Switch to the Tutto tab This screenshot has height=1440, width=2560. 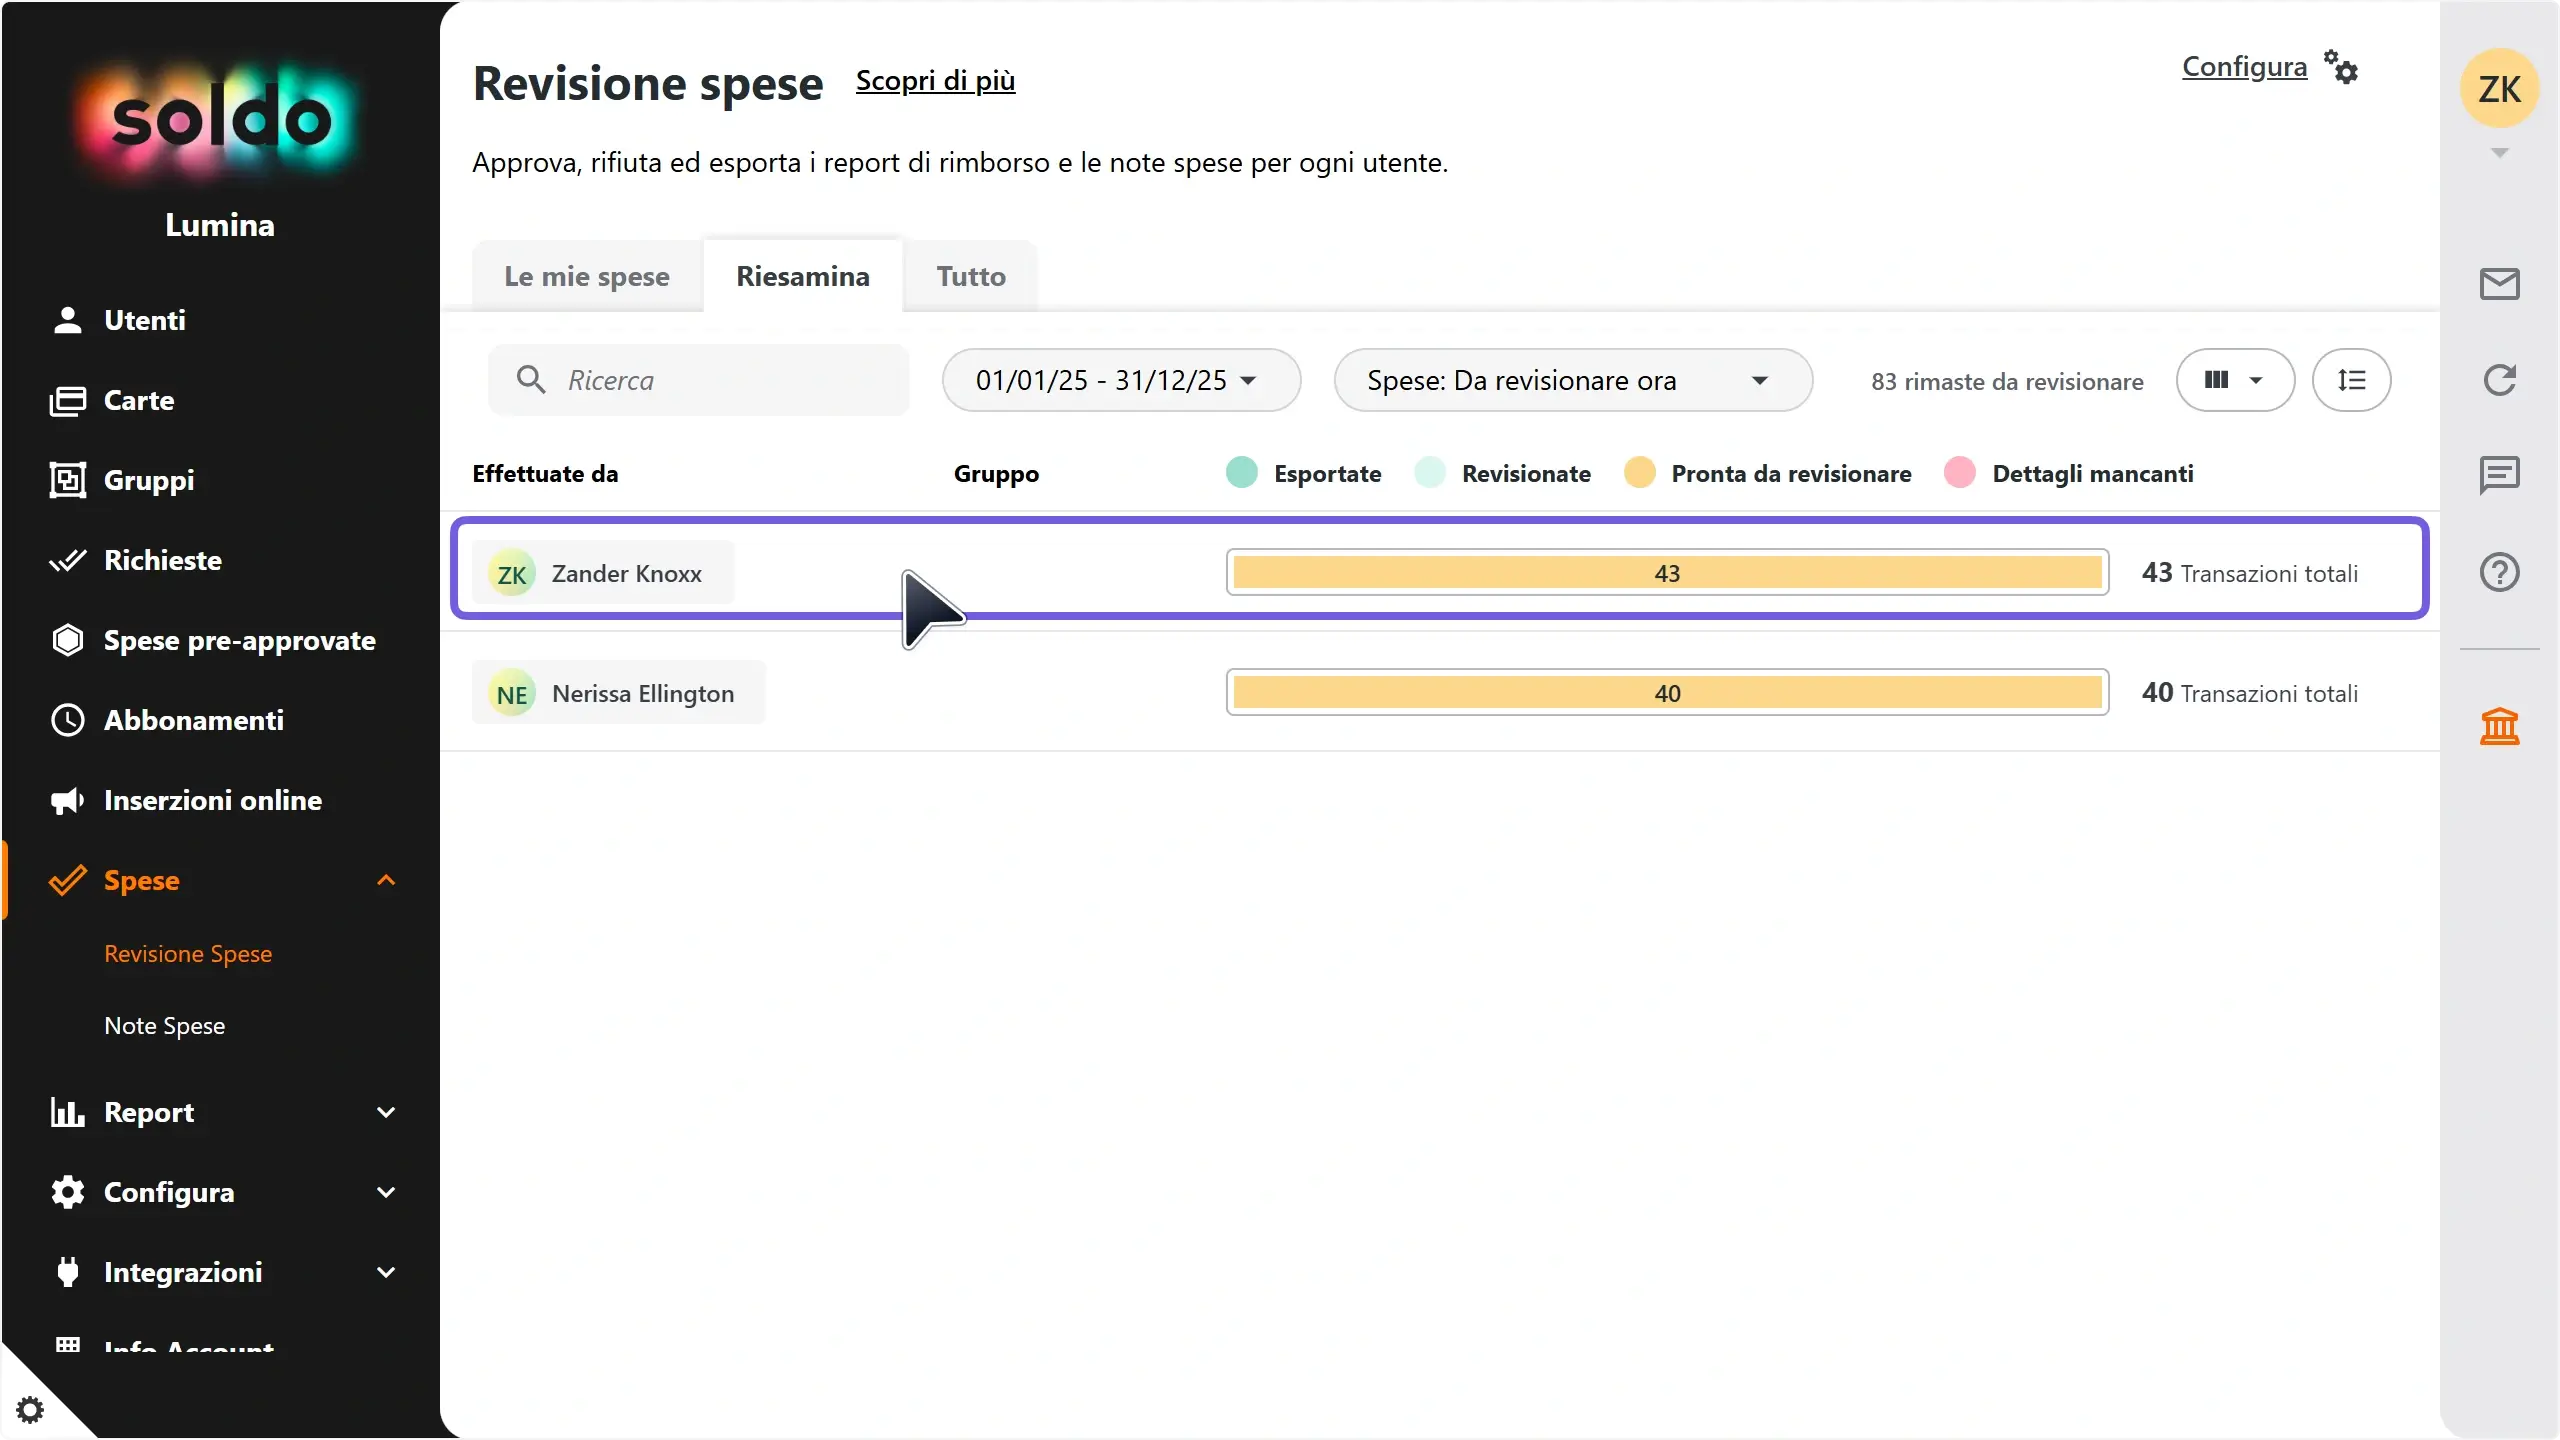point(971,276)
